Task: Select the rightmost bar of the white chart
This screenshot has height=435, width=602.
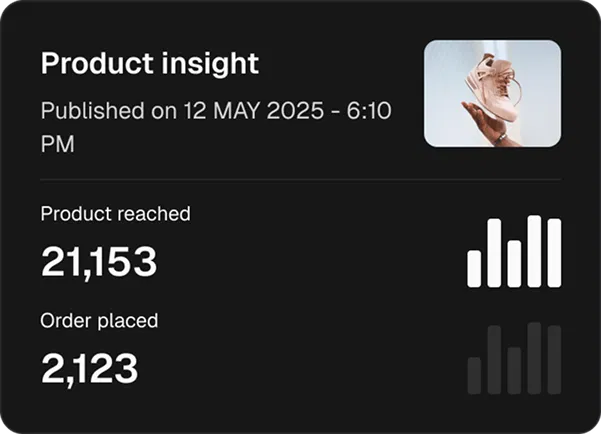Action: [554, 253]
